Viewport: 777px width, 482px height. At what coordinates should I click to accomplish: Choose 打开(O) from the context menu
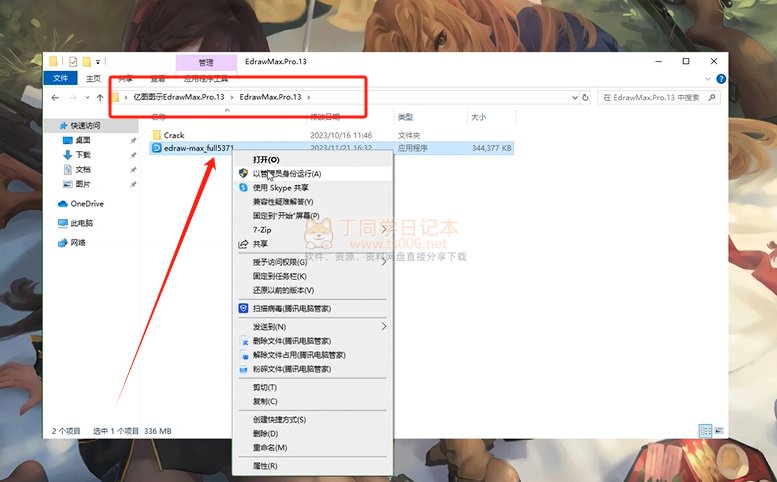pos(313,160)
